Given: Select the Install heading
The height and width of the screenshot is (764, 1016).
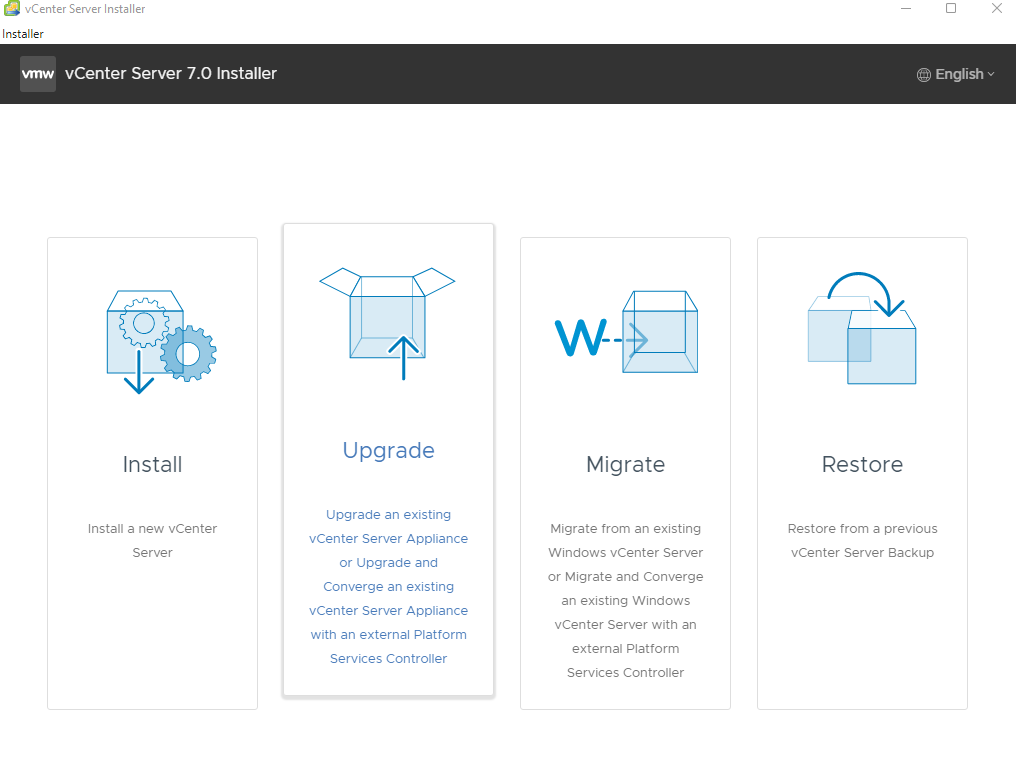Looking at the screenshot, I should pos(152,465).
